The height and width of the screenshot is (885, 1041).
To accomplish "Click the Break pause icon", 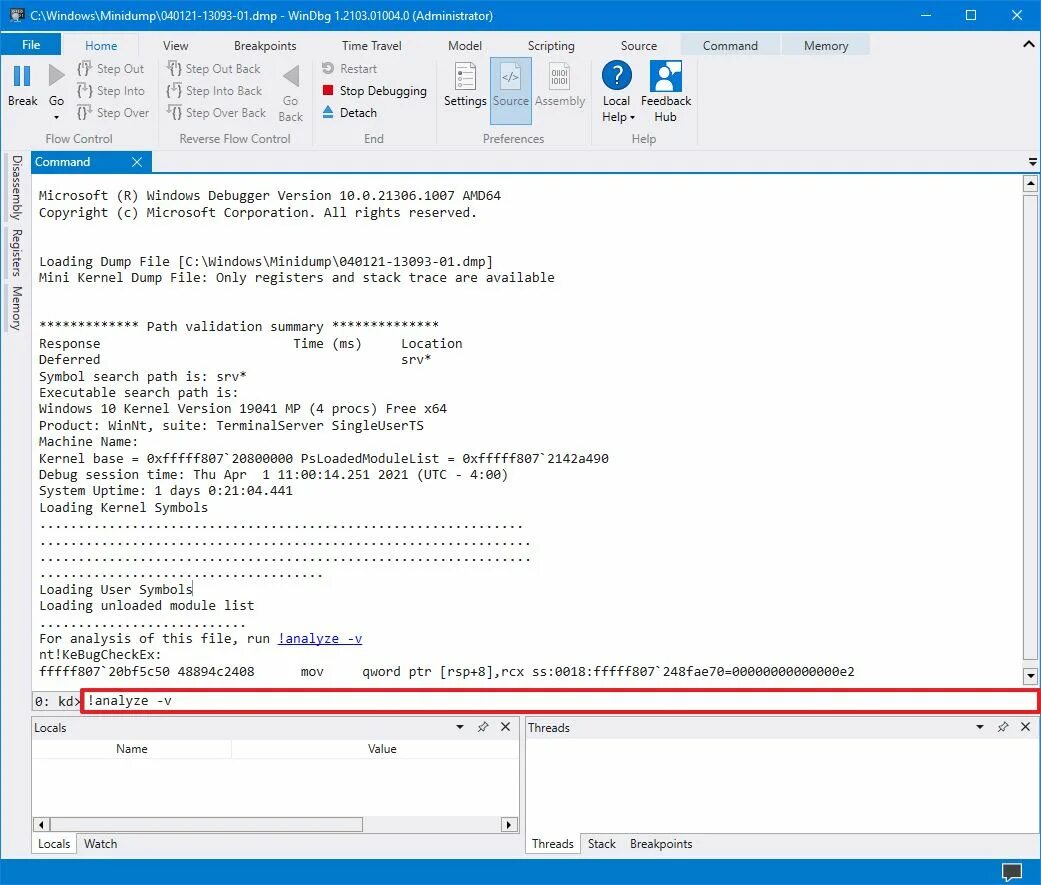I will 22,76.
